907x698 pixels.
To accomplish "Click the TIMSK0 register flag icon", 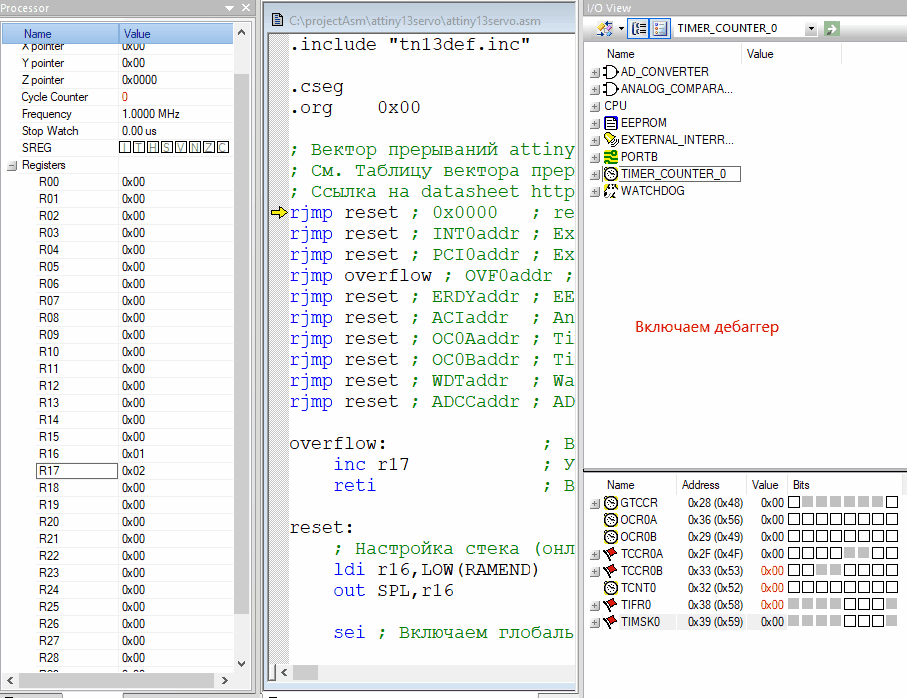I will 610,622.
